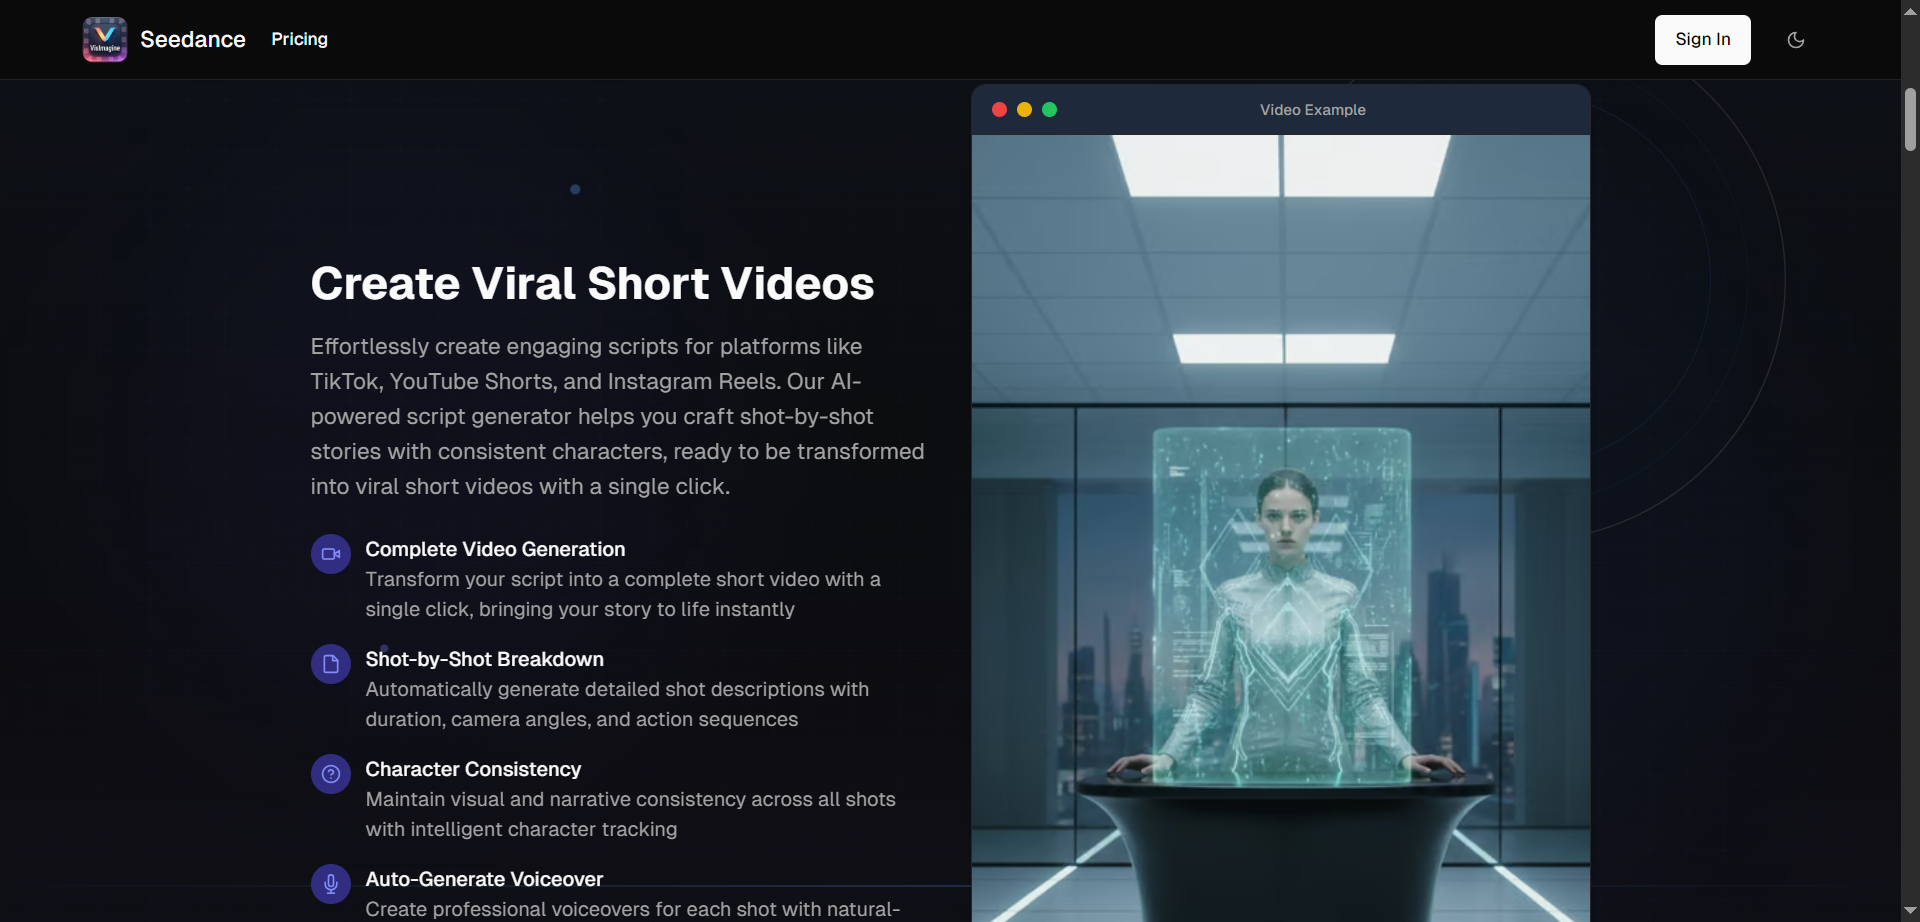This screenshot has height=922, width=1920.
Task: Open Seedance home via the brand name
Action: [x=192, y=39]
